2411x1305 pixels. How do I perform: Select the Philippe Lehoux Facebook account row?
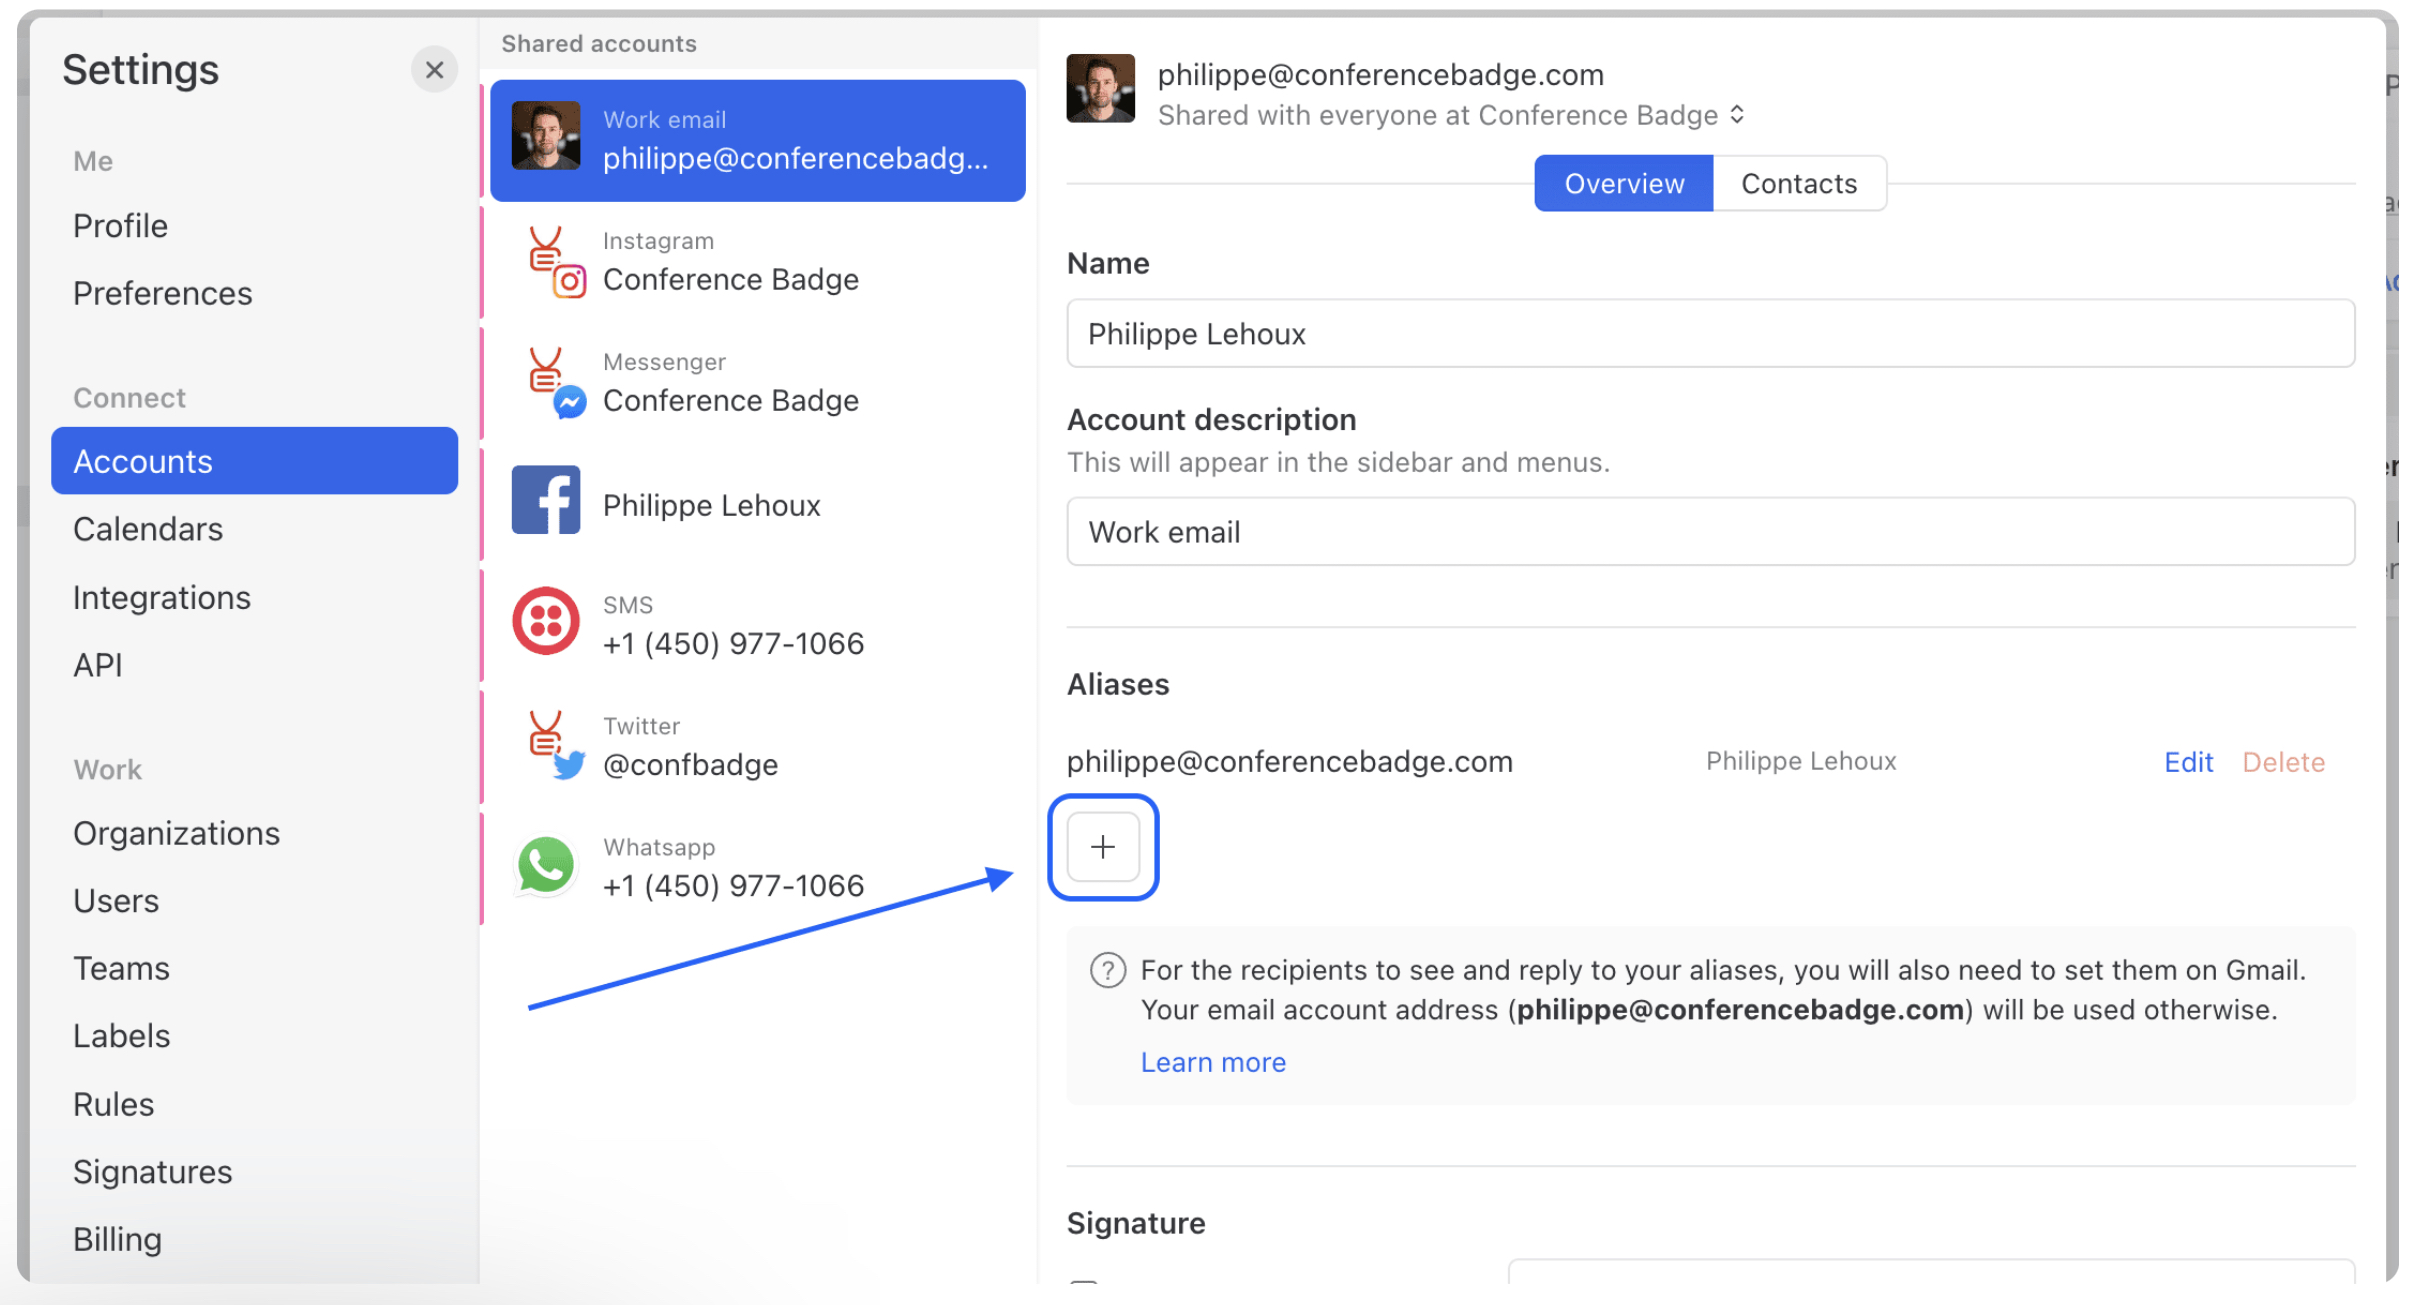point(758,504)
